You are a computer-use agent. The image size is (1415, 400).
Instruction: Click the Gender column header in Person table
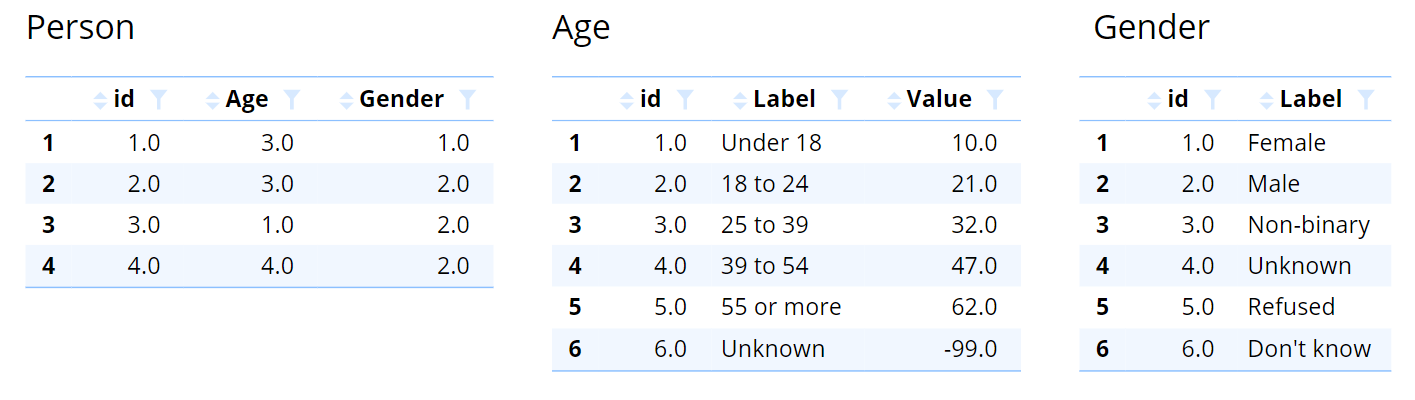pyautogui.click(x=401, y=99)
